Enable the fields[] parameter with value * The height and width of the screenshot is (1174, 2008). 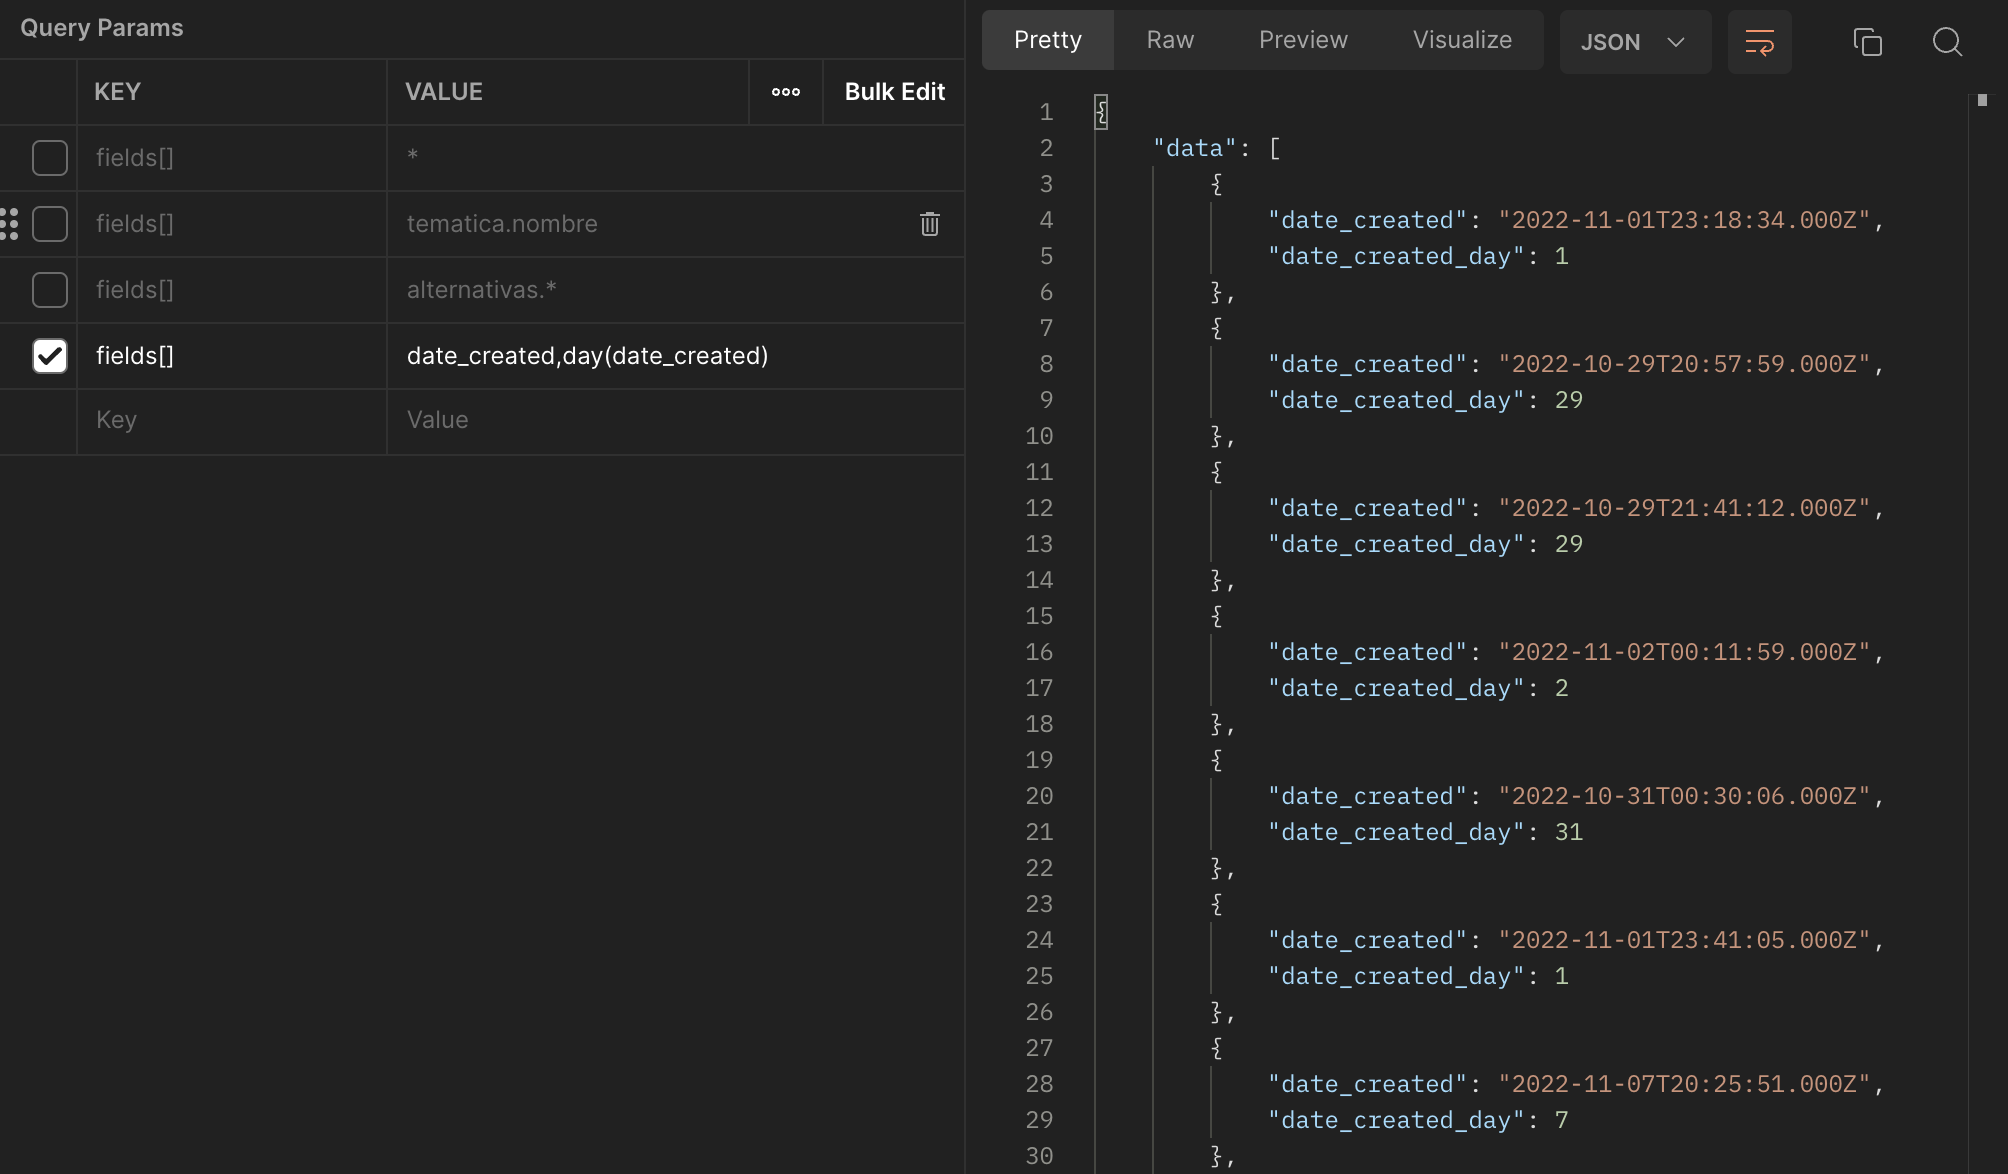[x=50, y=158]
